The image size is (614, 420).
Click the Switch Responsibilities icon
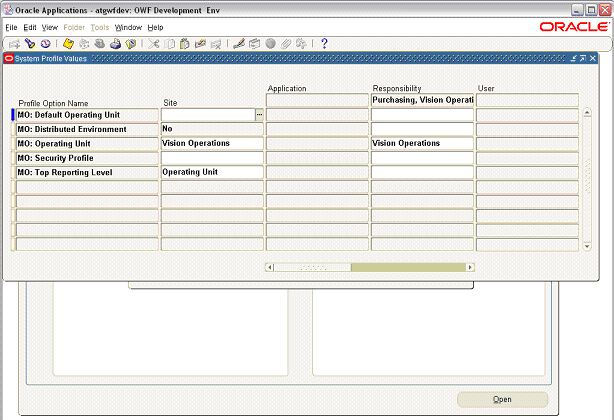point(100,44)
